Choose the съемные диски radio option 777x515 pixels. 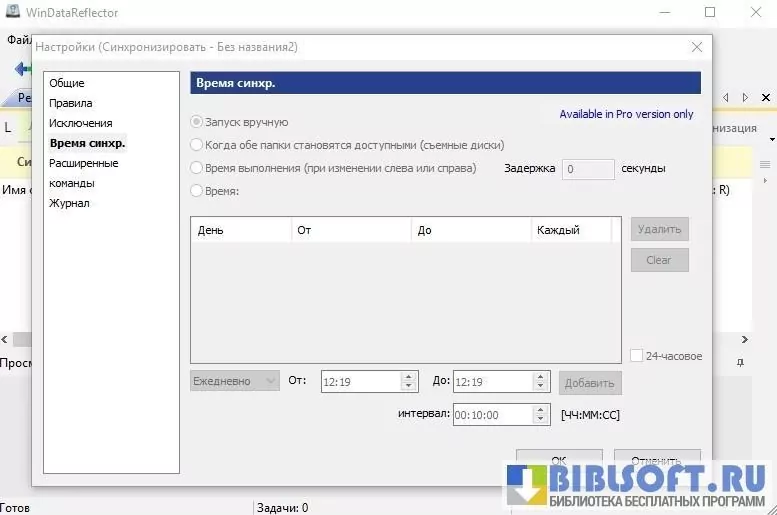[197, 145]
